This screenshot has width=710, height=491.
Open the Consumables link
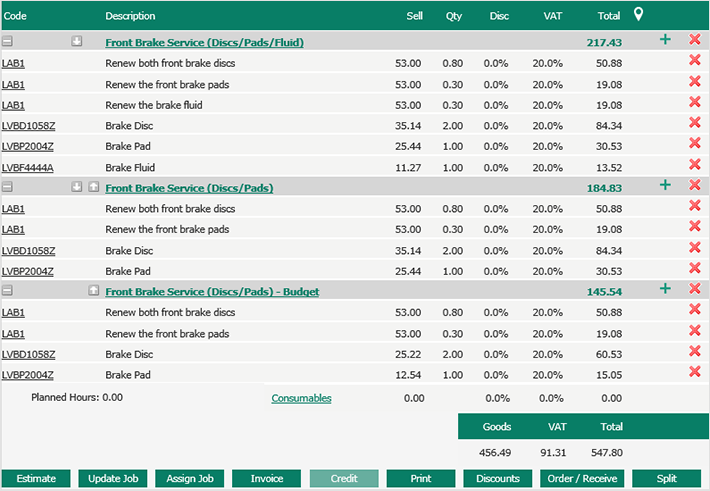(x=301, y=398)
